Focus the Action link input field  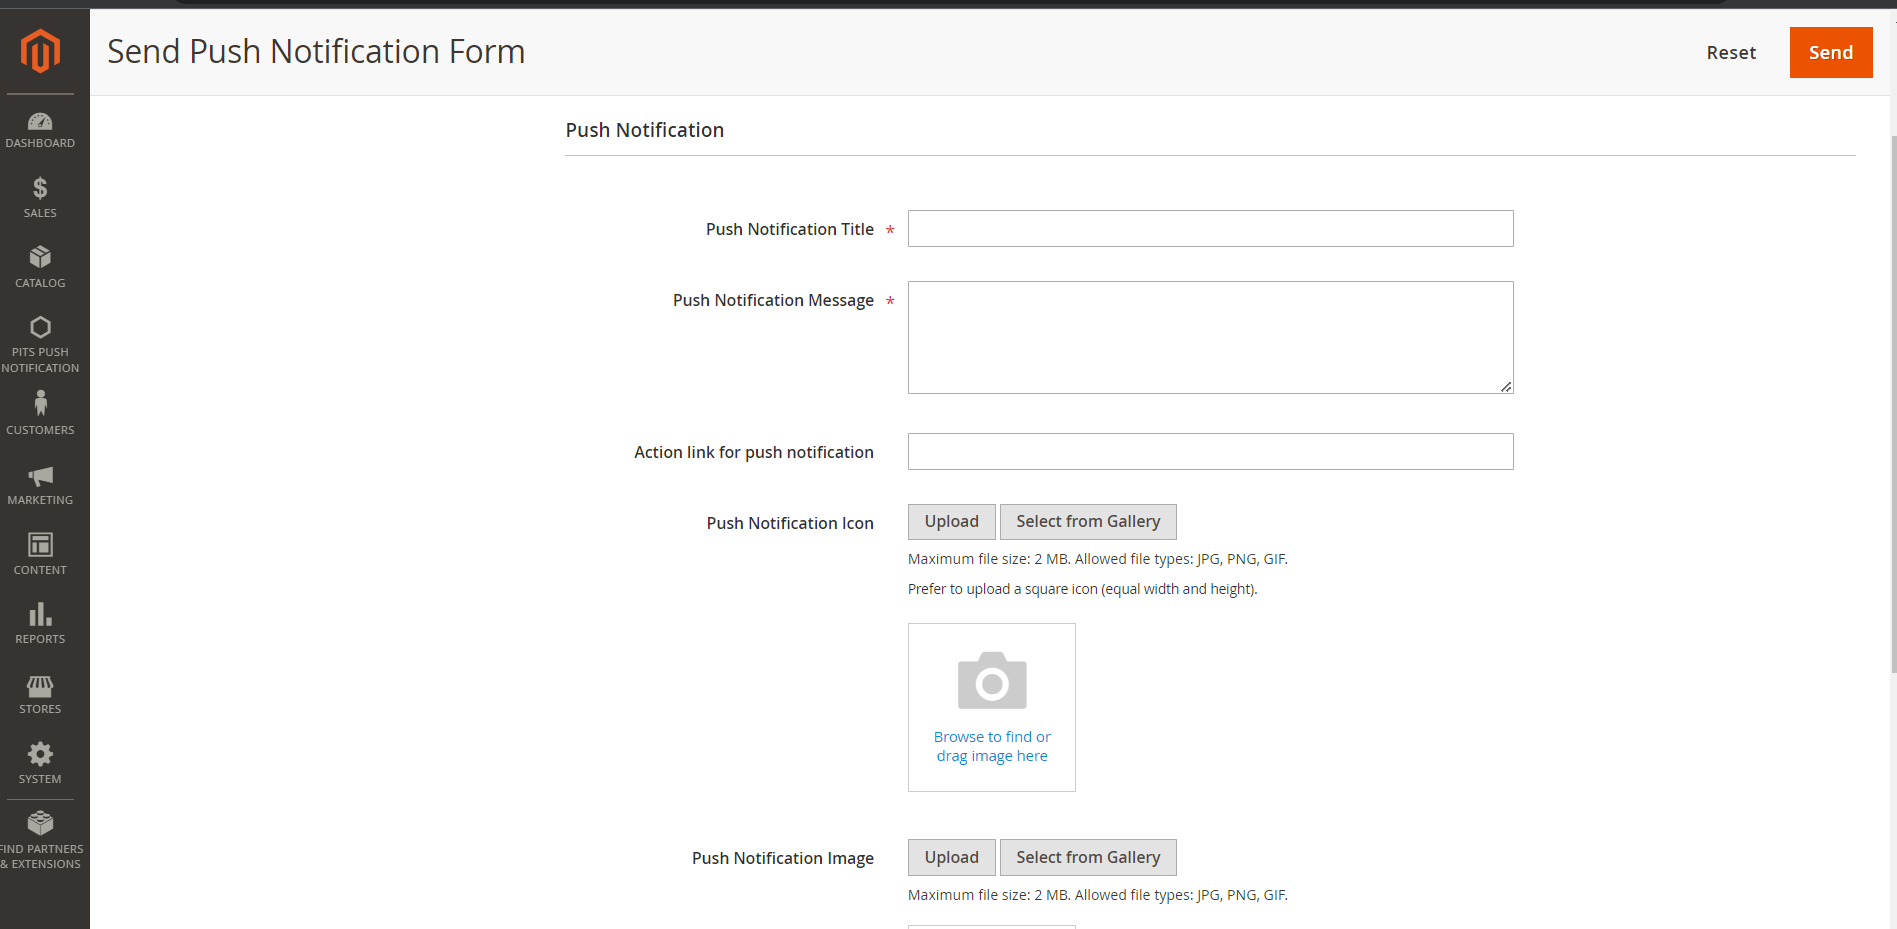[x=1210, y=452]
